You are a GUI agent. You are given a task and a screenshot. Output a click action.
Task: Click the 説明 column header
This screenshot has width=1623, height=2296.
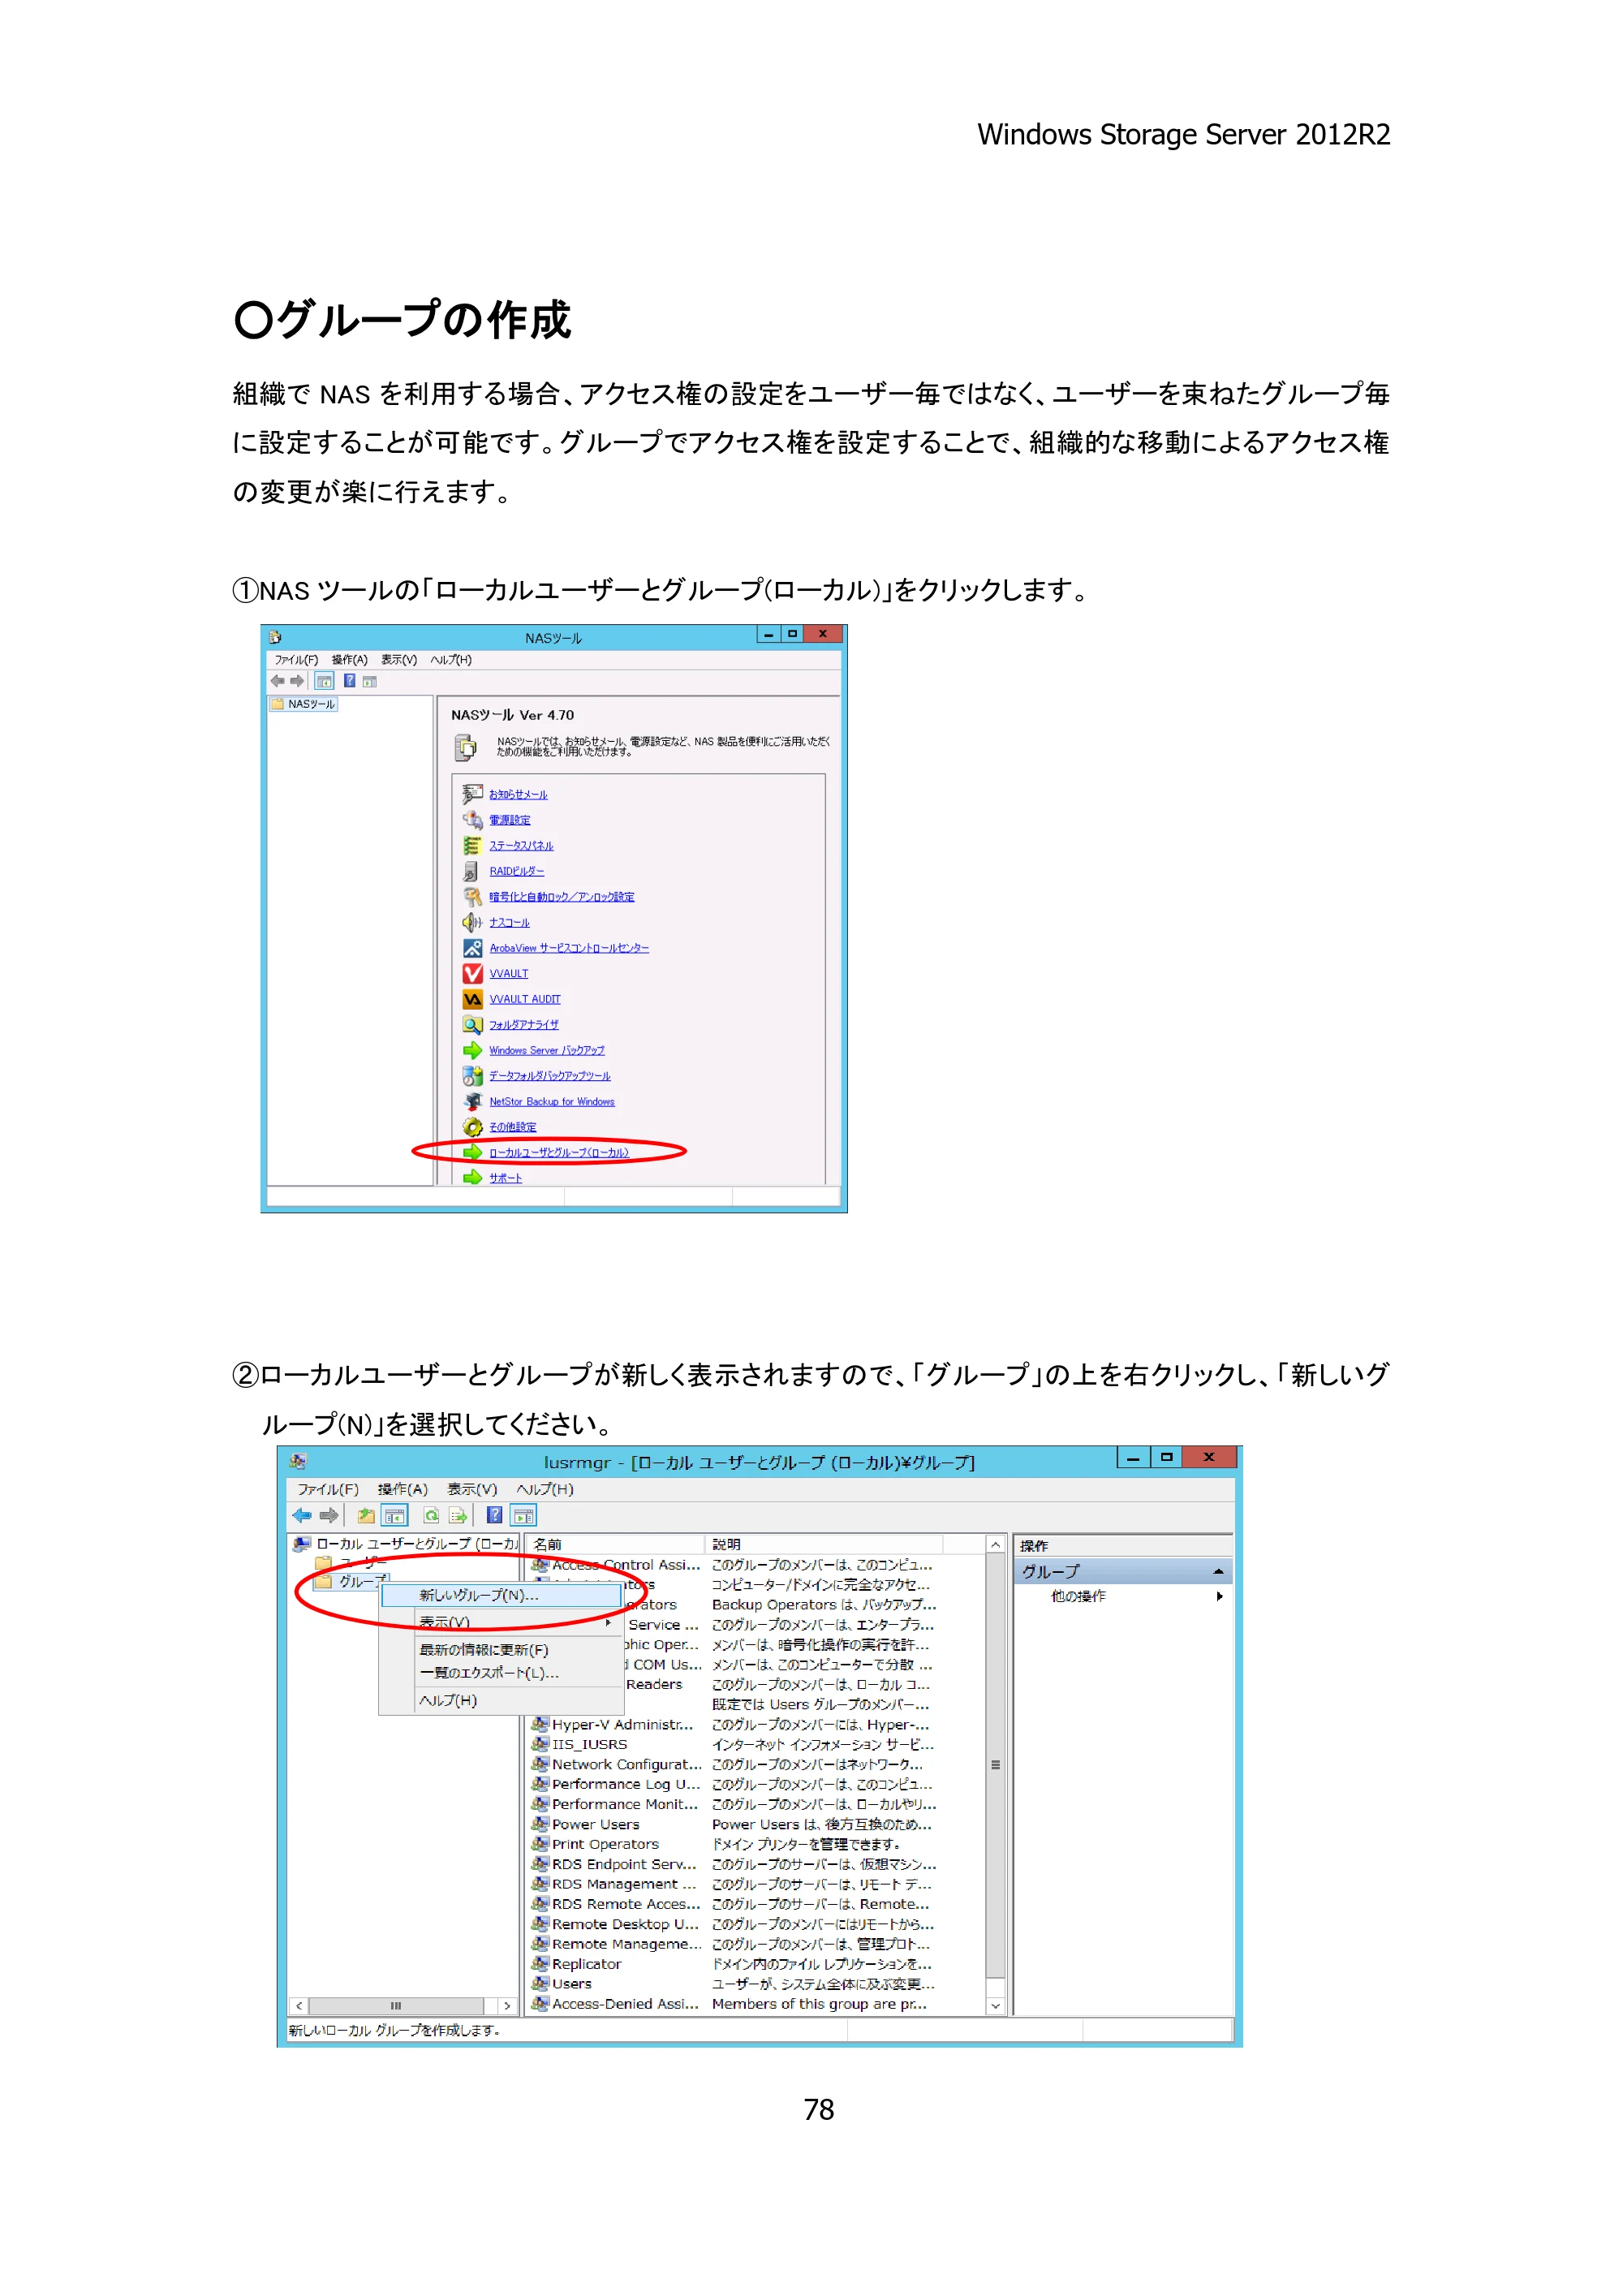823,1545
